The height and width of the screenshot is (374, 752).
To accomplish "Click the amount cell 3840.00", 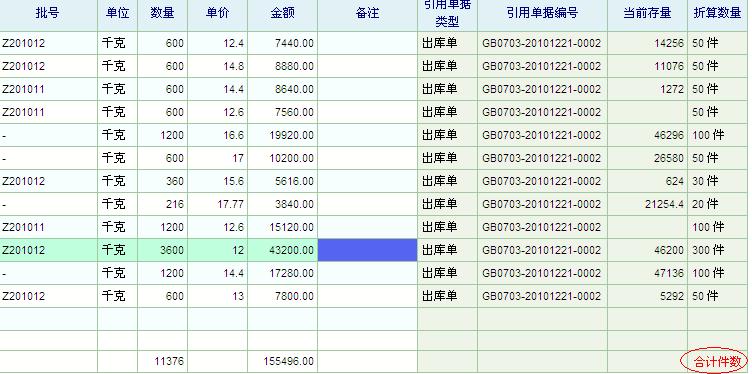I will (282, 204).
